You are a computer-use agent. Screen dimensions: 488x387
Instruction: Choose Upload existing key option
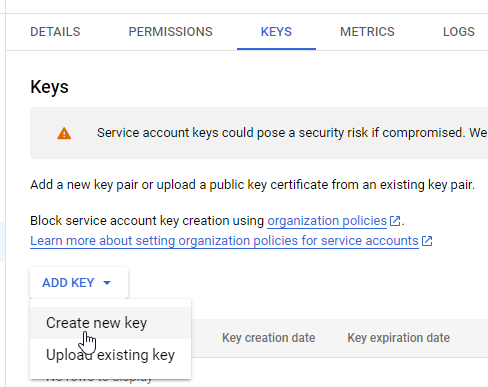110,355
